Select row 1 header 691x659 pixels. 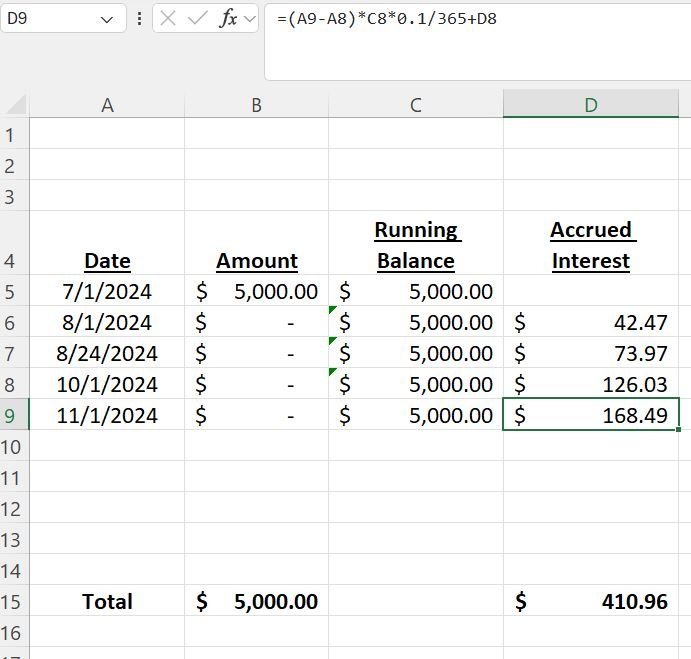(14, 134)
